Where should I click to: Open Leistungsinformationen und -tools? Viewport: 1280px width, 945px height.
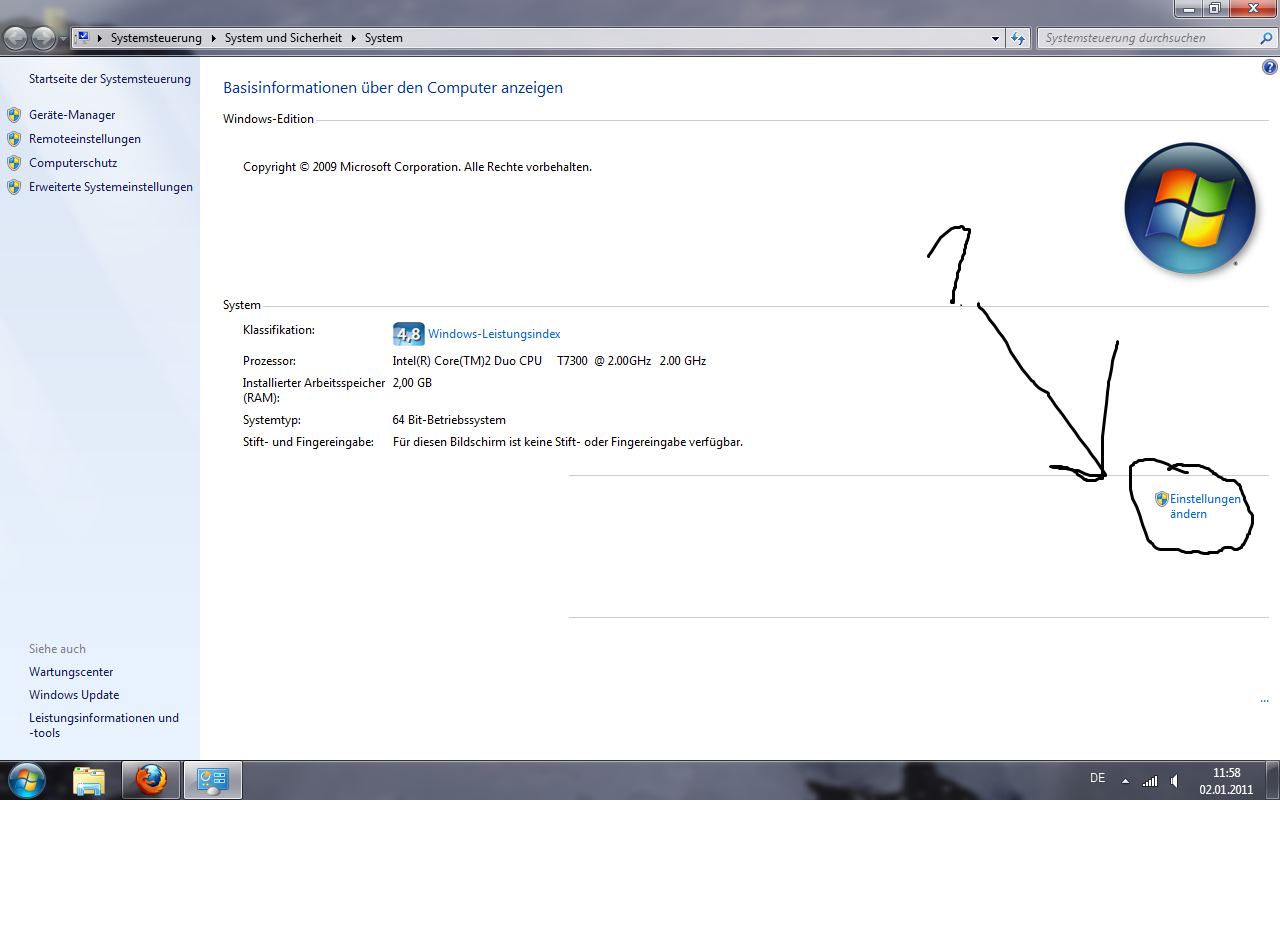(104, 725)
